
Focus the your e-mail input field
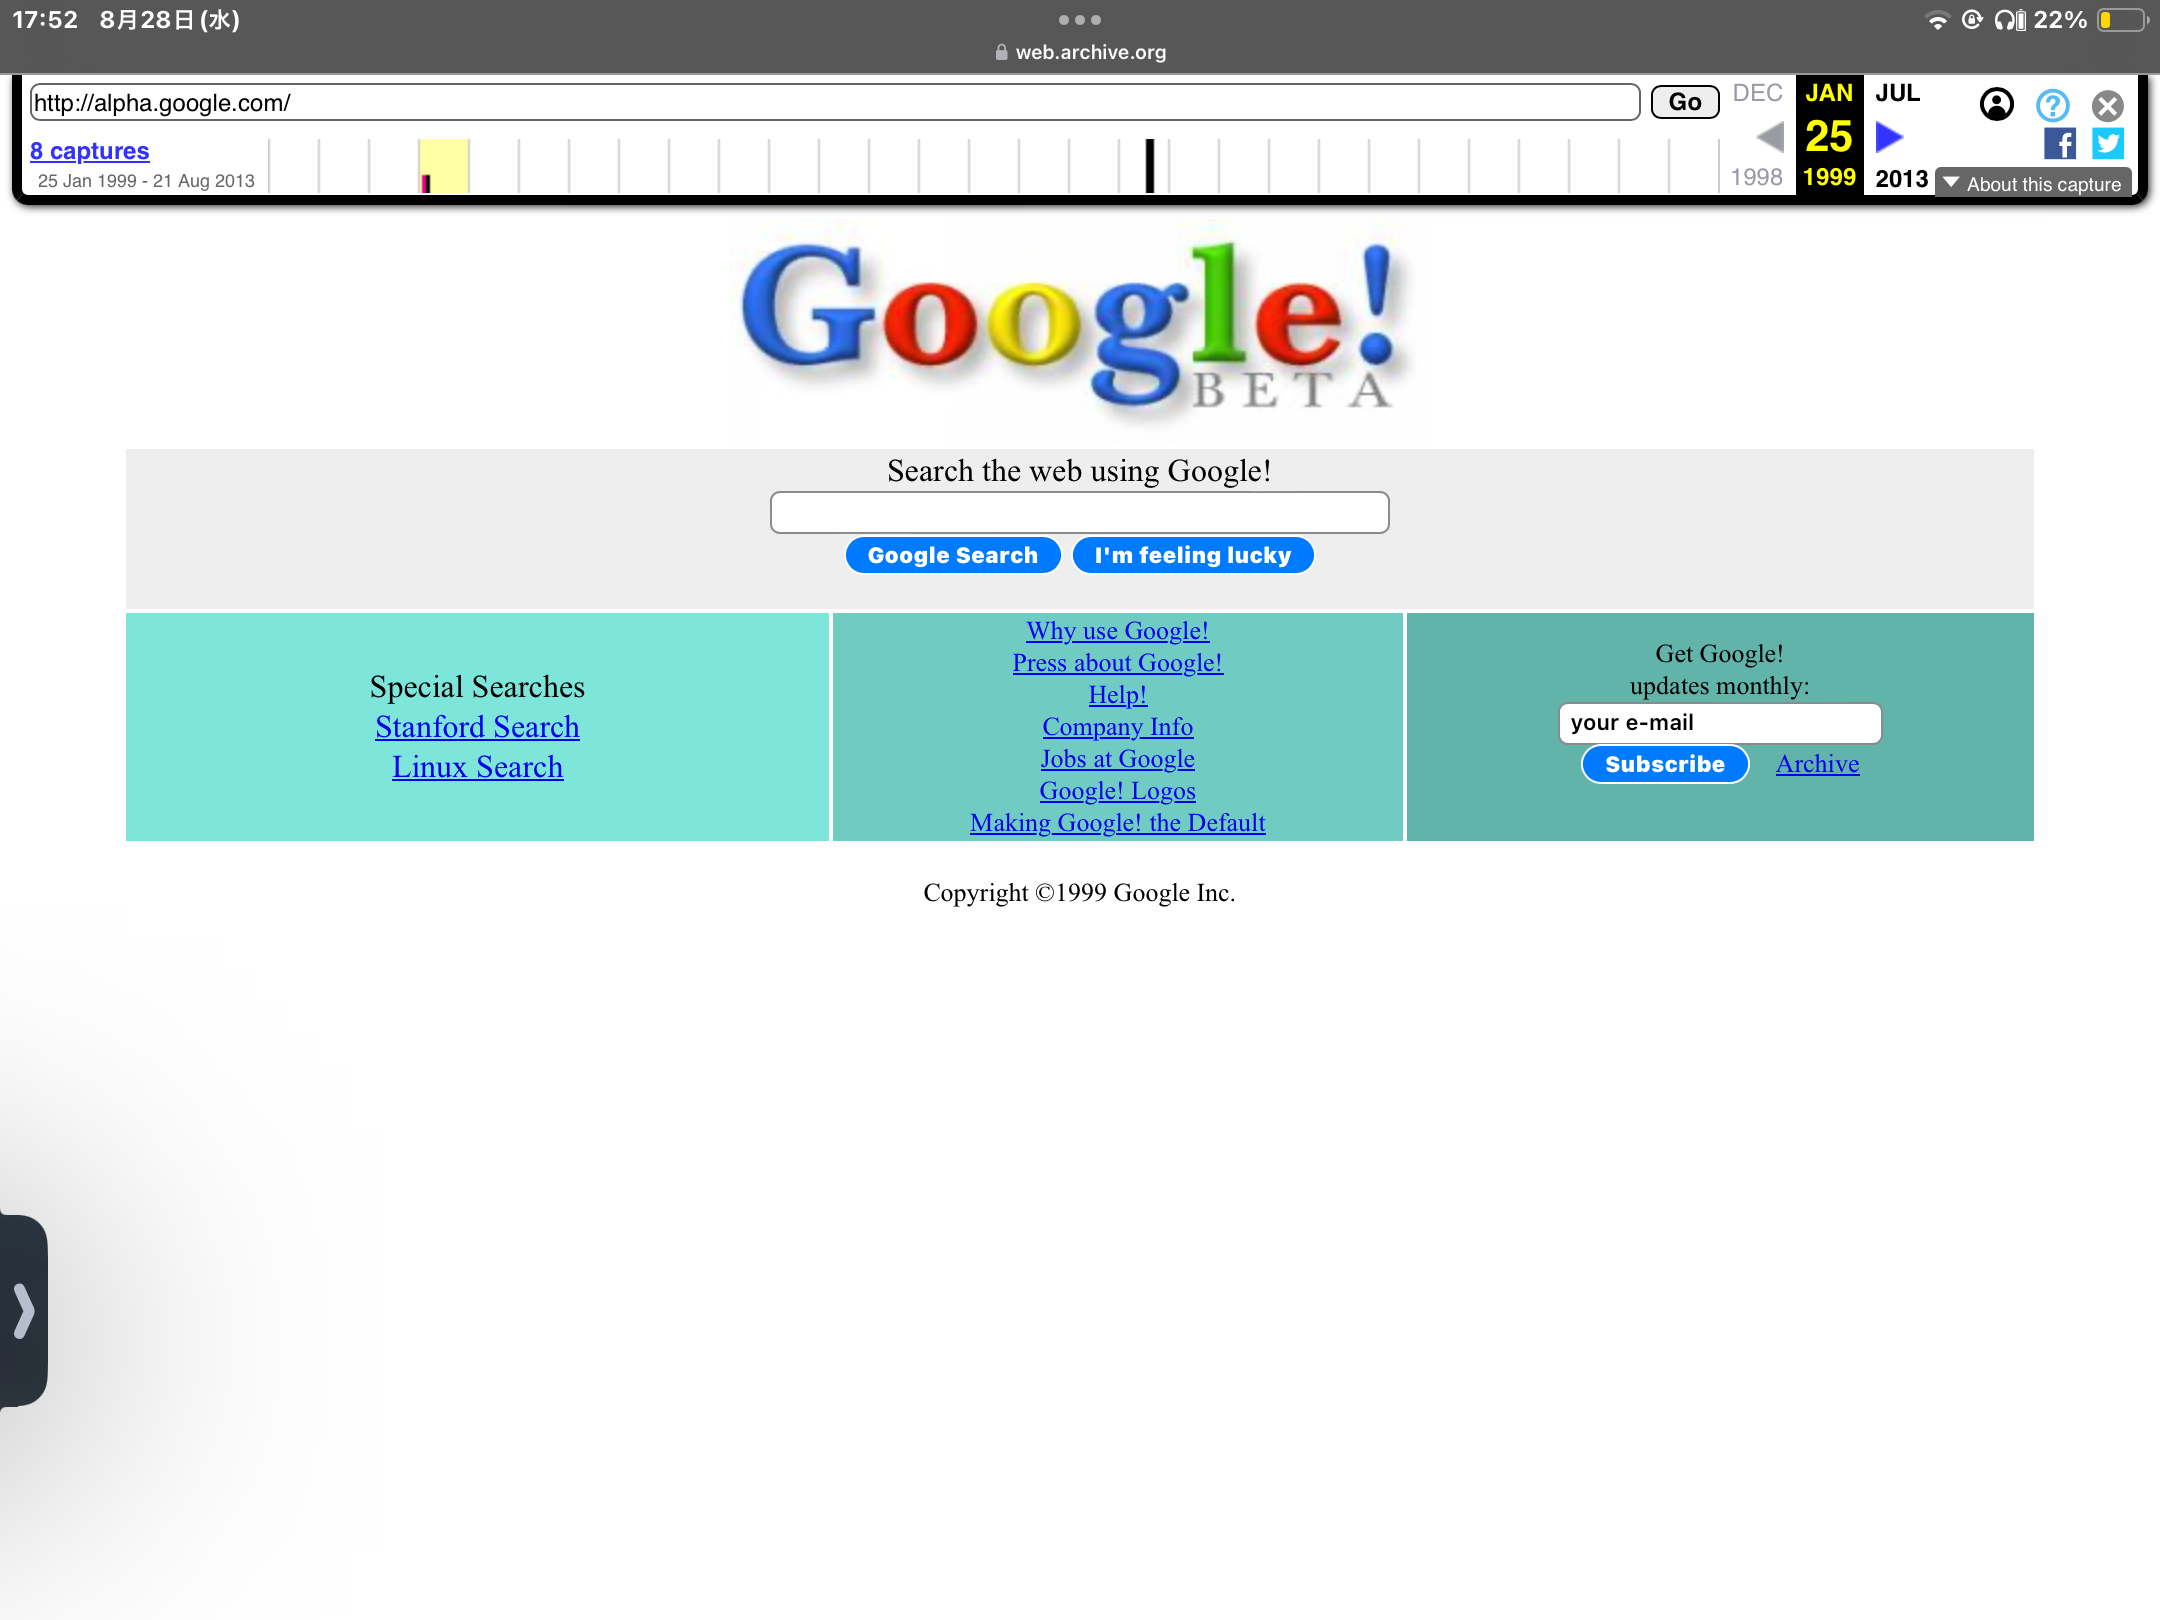click(1719, 723)
